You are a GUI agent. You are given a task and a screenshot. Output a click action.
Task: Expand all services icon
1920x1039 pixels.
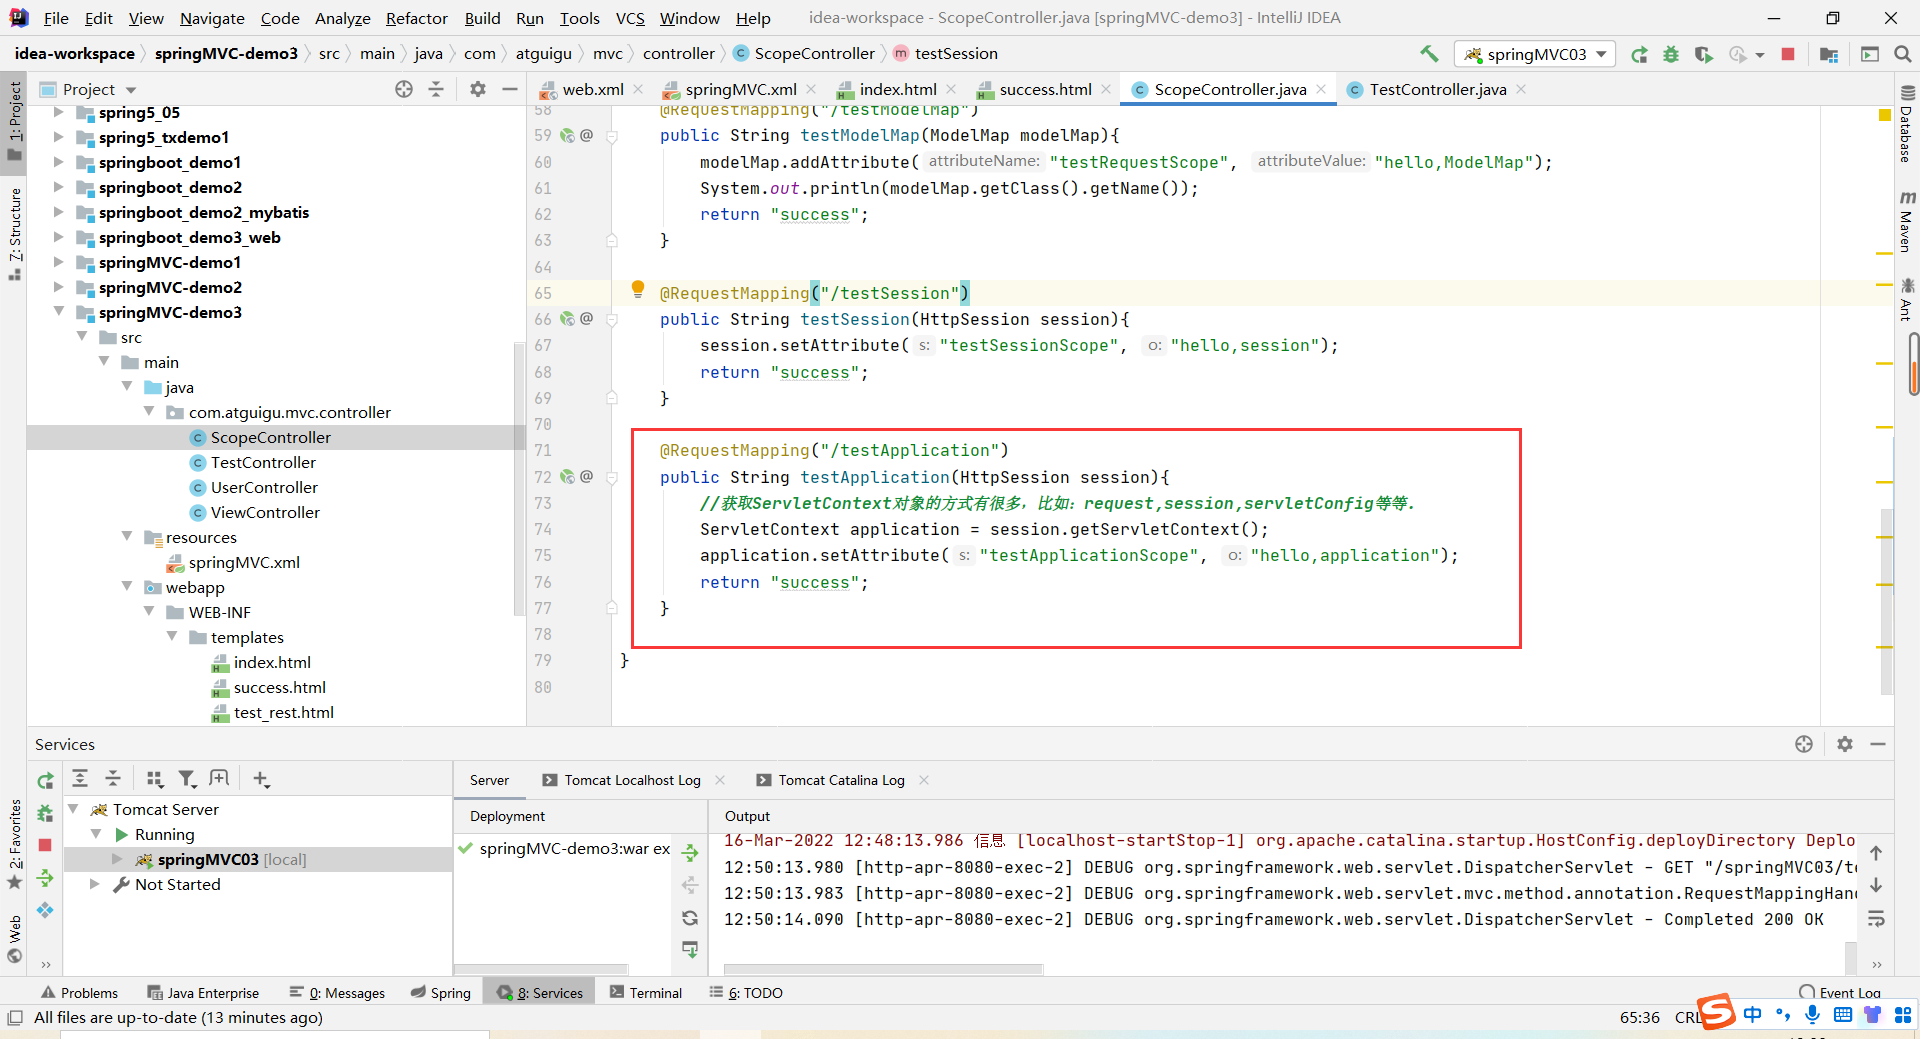tap(80, 778)
